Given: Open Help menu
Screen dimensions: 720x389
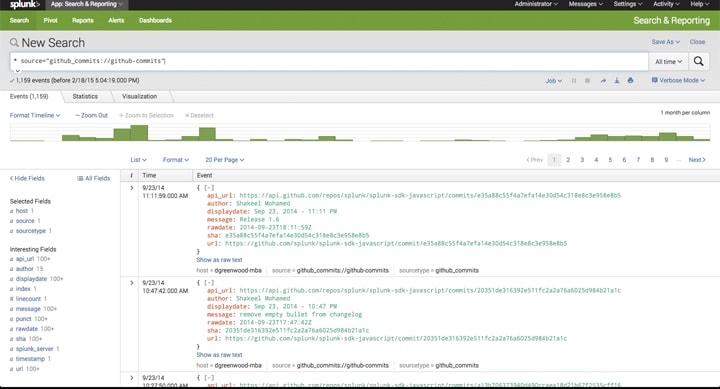Looking at the screenshot, I should pyautogui.click(x=699, y=4).
